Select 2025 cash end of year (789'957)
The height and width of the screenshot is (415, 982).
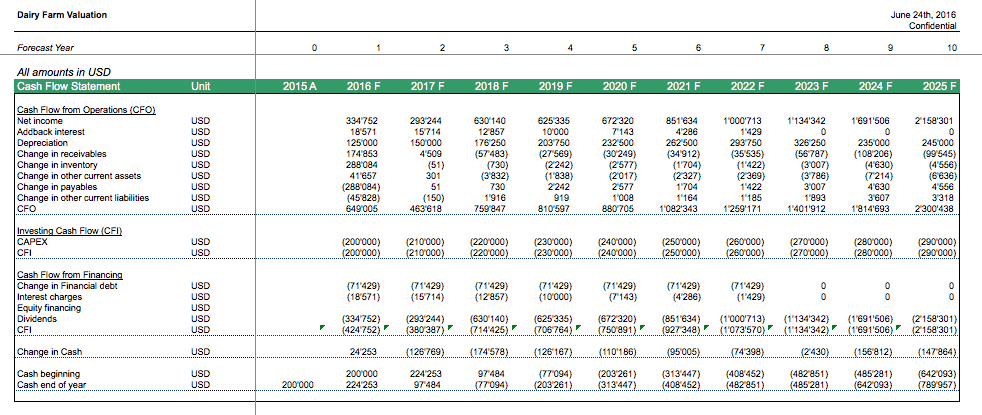[938, 385]
